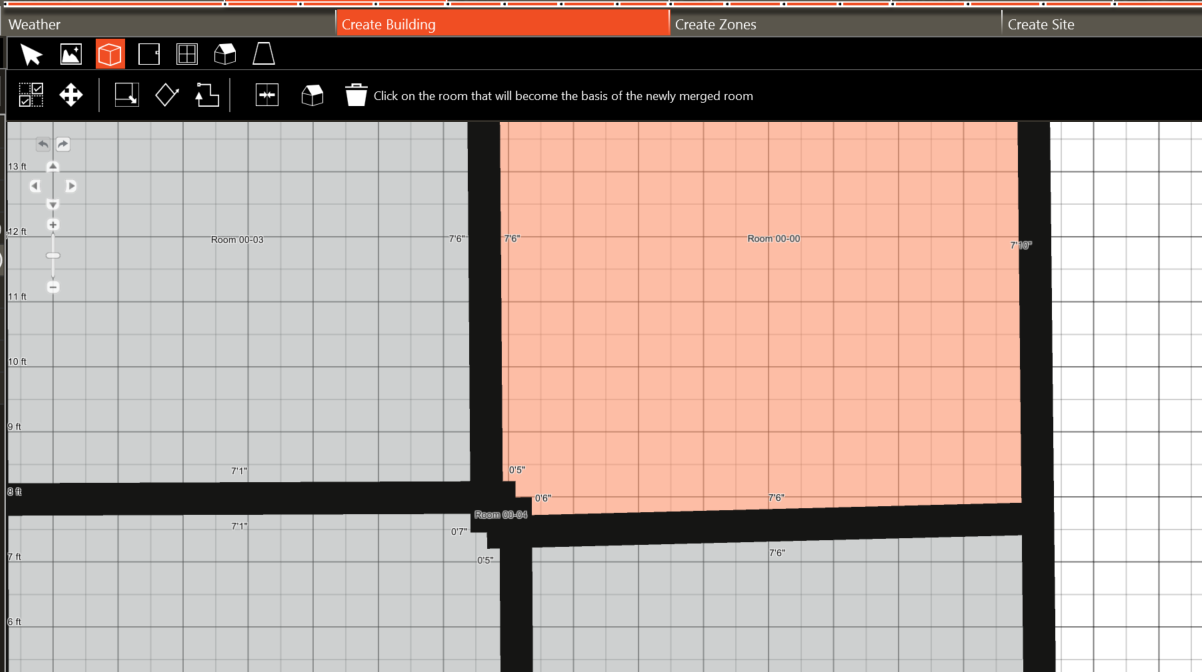Viewport: 1202px width, 672px height.
Task: Zoom in with the plus button
Action: (x=53, y=225)
